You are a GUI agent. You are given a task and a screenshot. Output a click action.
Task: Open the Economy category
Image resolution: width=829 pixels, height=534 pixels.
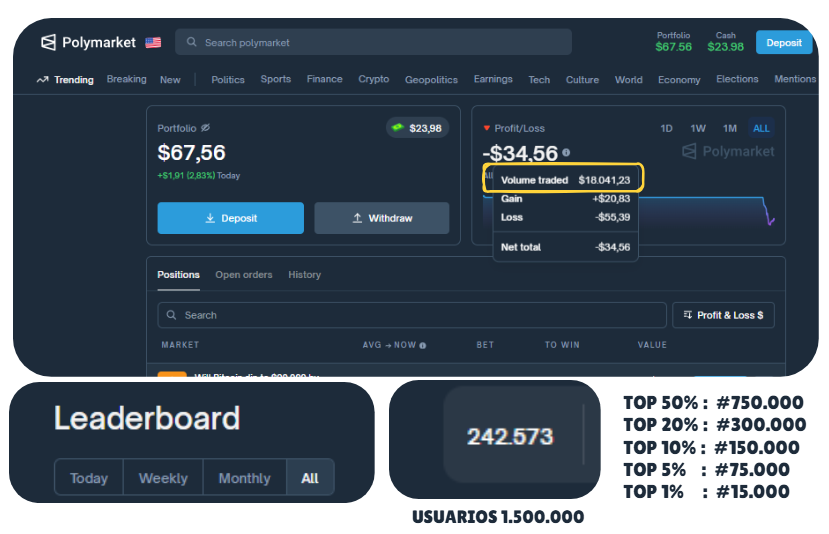(679, 79)
